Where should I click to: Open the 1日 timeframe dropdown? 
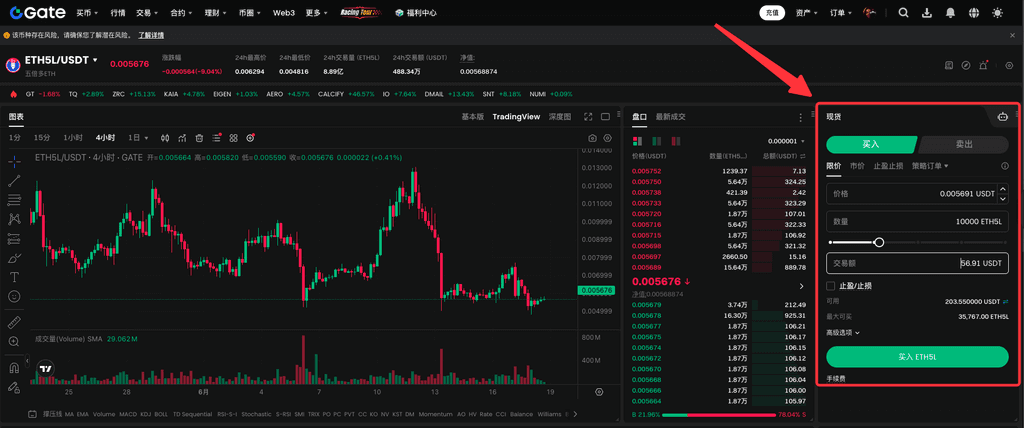coord(136,138)
